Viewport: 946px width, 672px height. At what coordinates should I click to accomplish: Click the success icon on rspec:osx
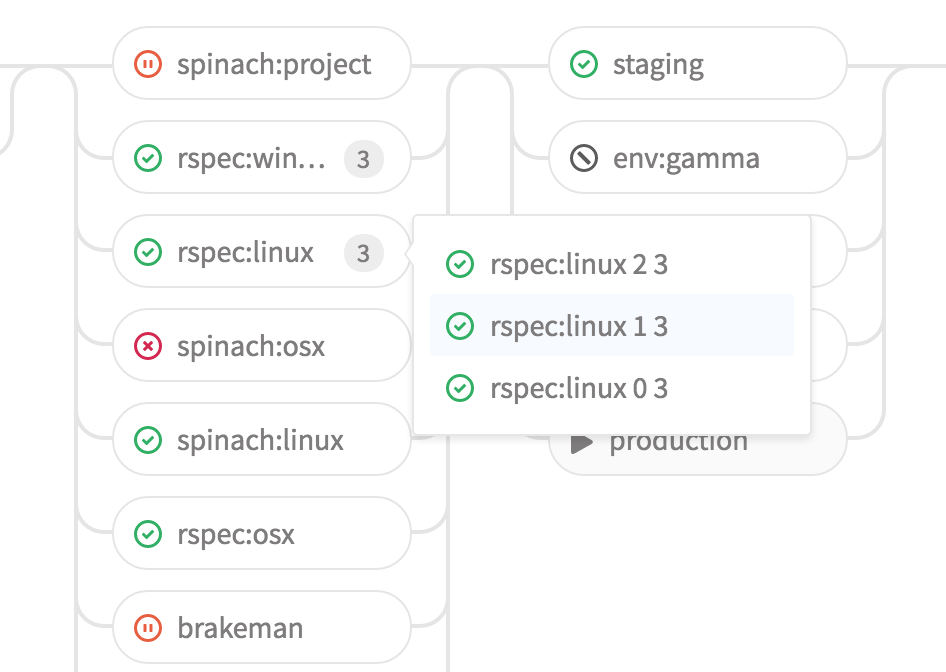click(x=147, y=533)
